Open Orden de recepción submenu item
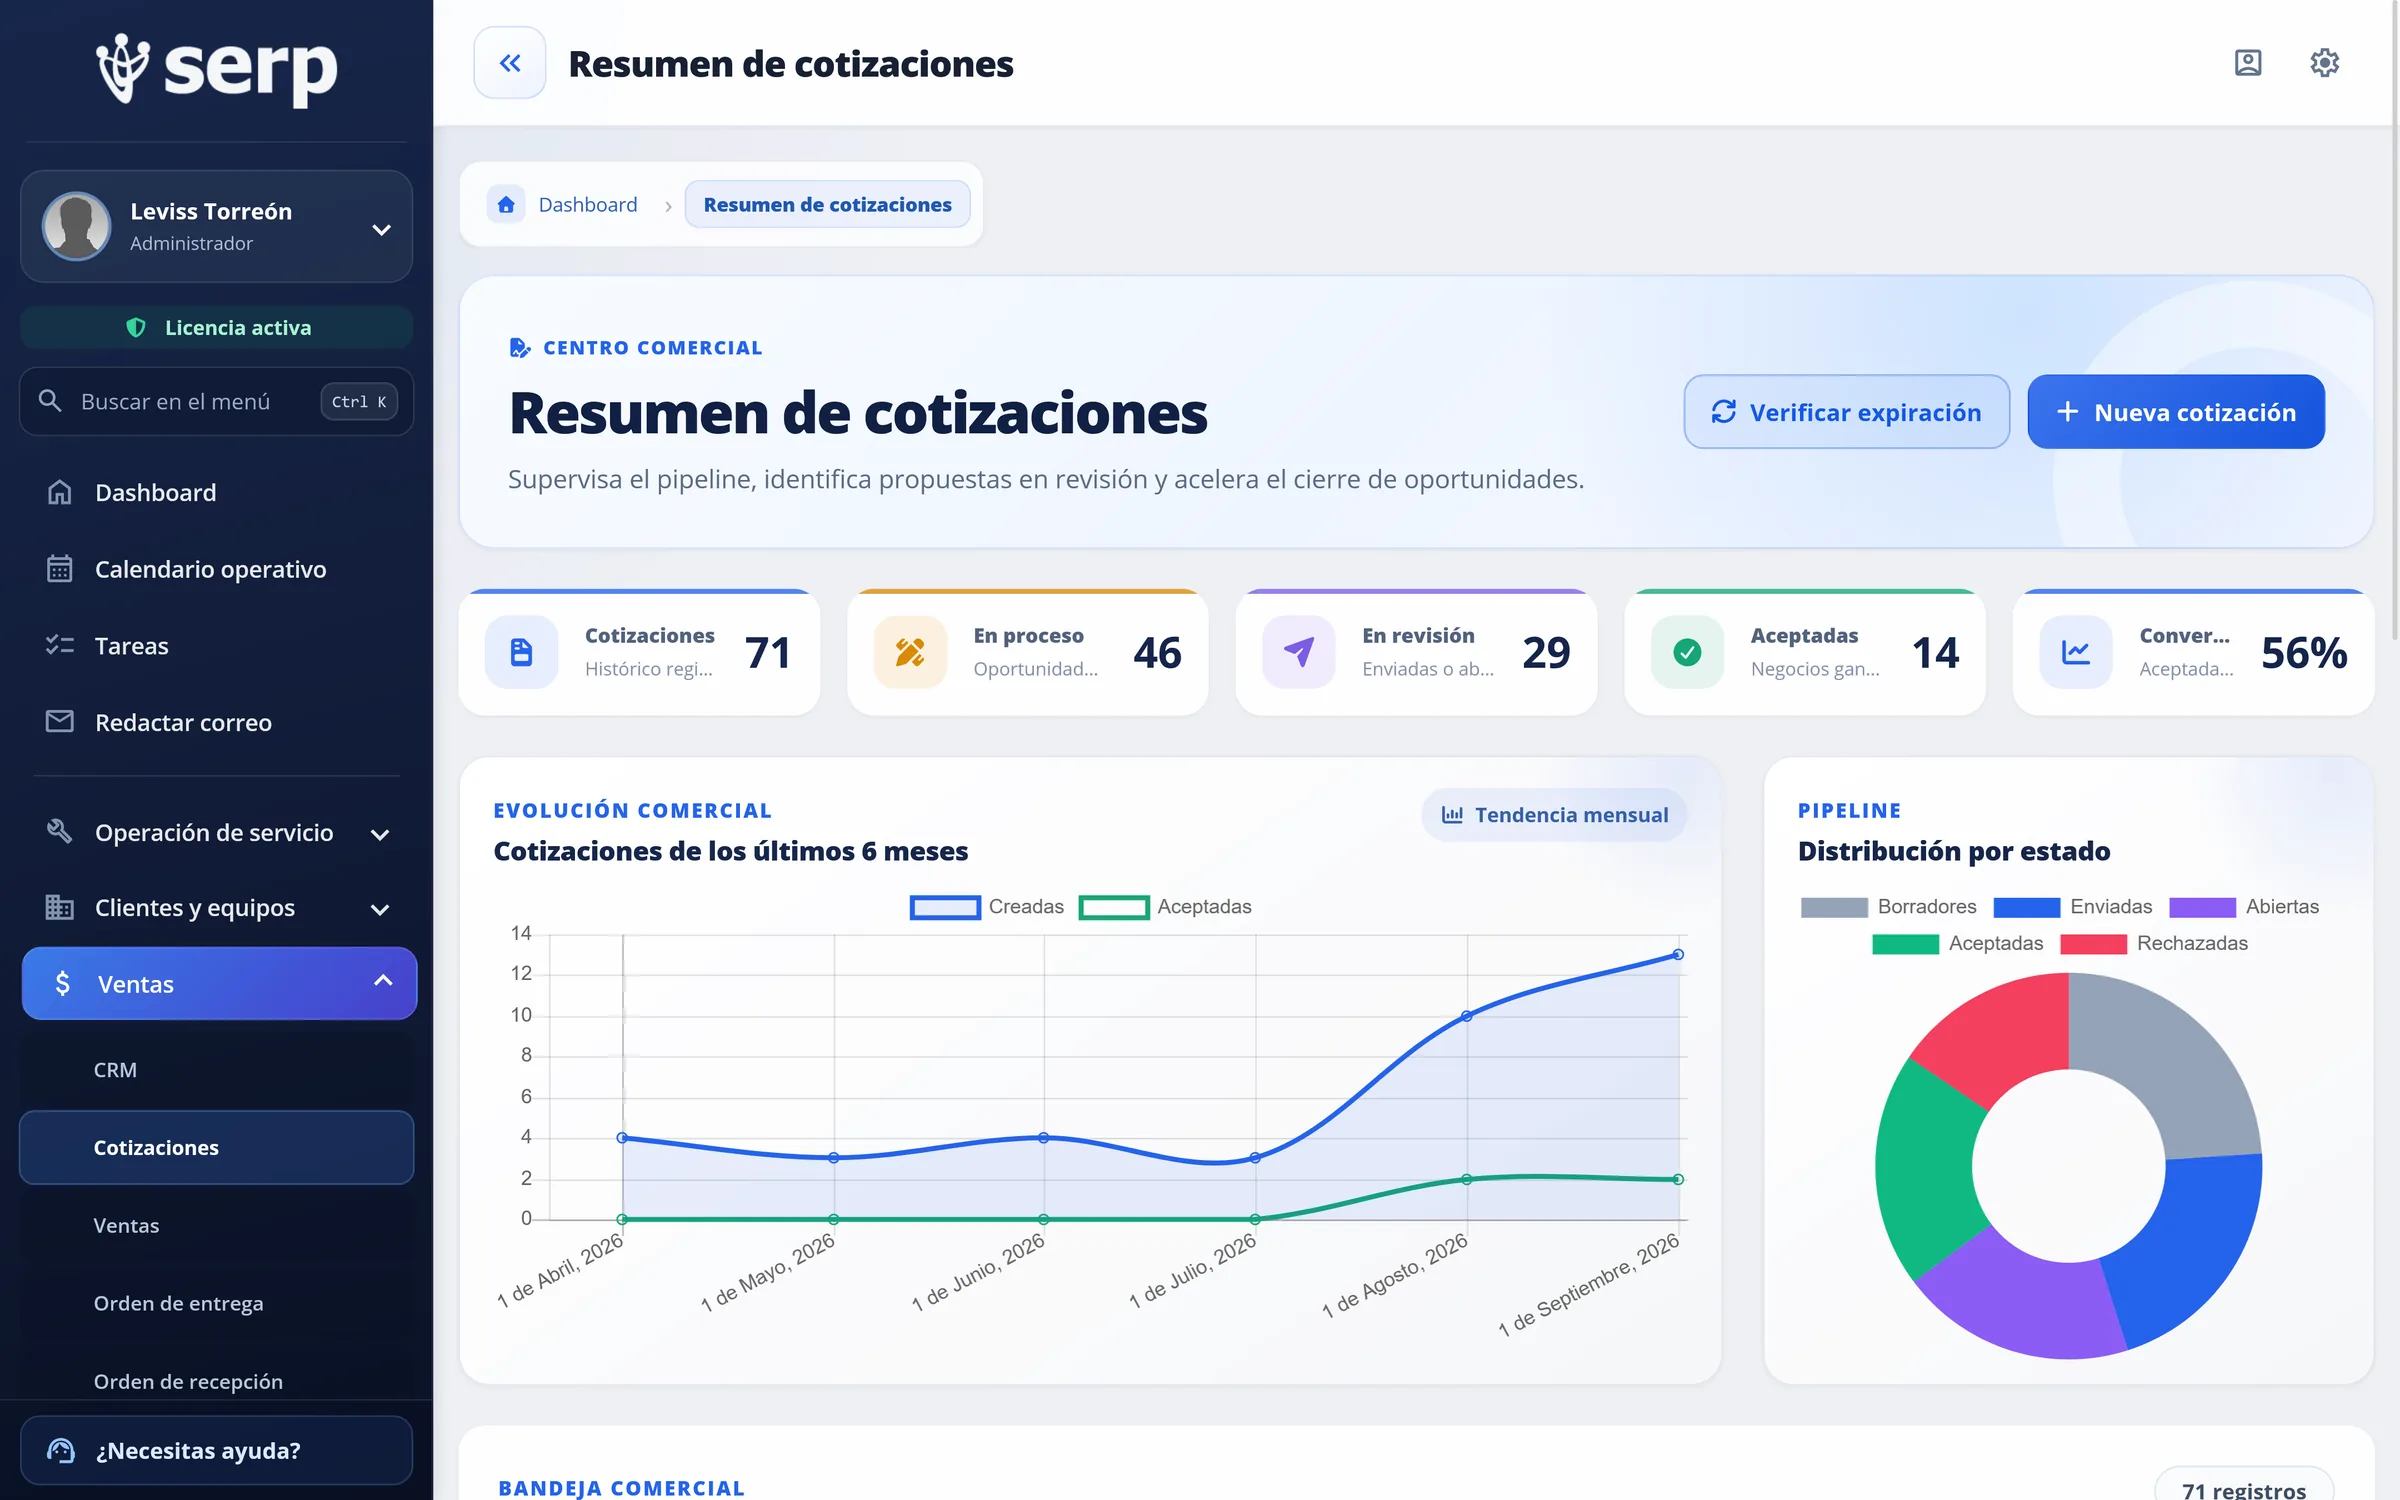Screen dimensions: 2400x1500 coord(216,1381)
